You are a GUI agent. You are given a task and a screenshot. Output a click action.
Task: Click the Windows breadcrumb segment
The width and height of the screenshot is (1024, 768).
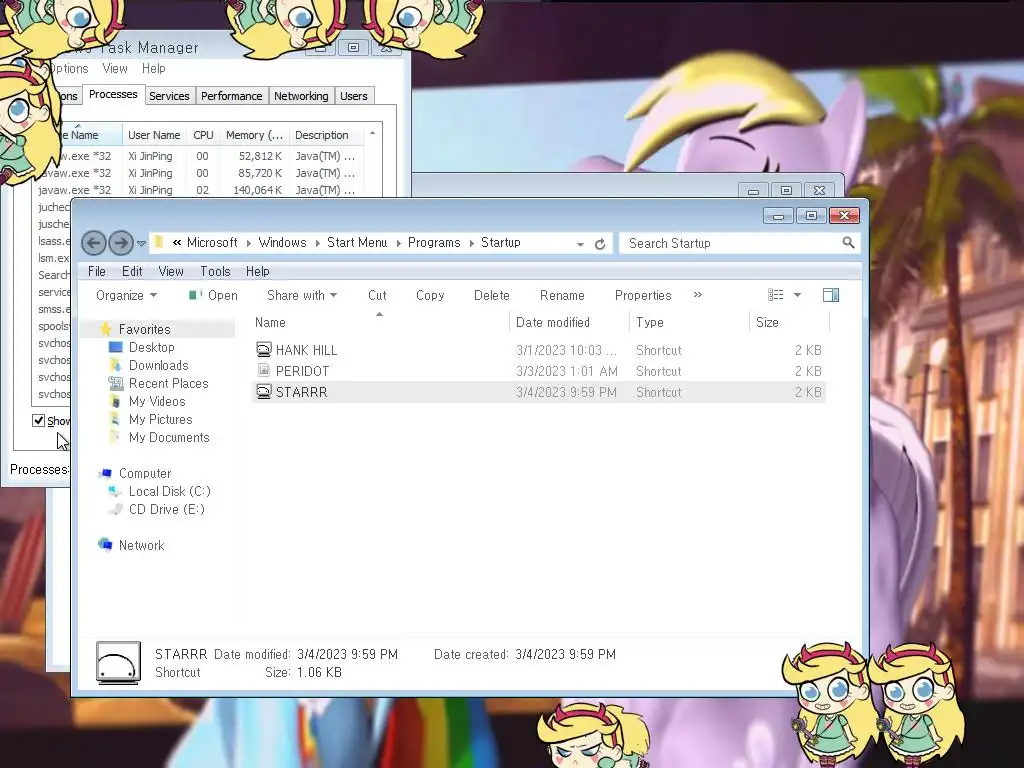(x=282, y=242)
